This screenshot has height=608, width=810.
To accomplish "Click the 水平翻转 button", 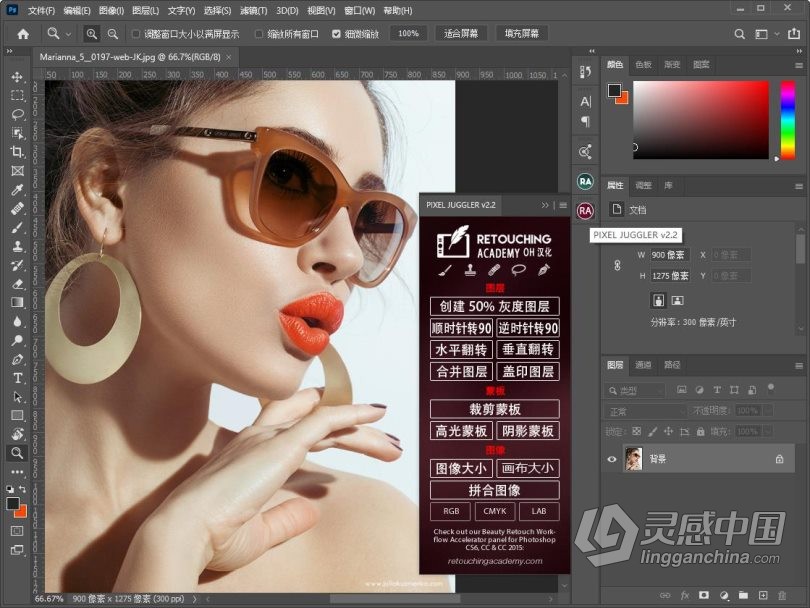I will (461, 350).
